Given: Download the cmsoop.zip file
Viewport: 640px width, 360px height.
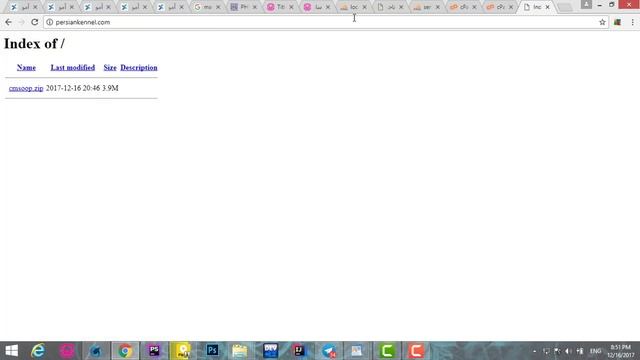Looking at the screenshot, I should coord(26,88).
